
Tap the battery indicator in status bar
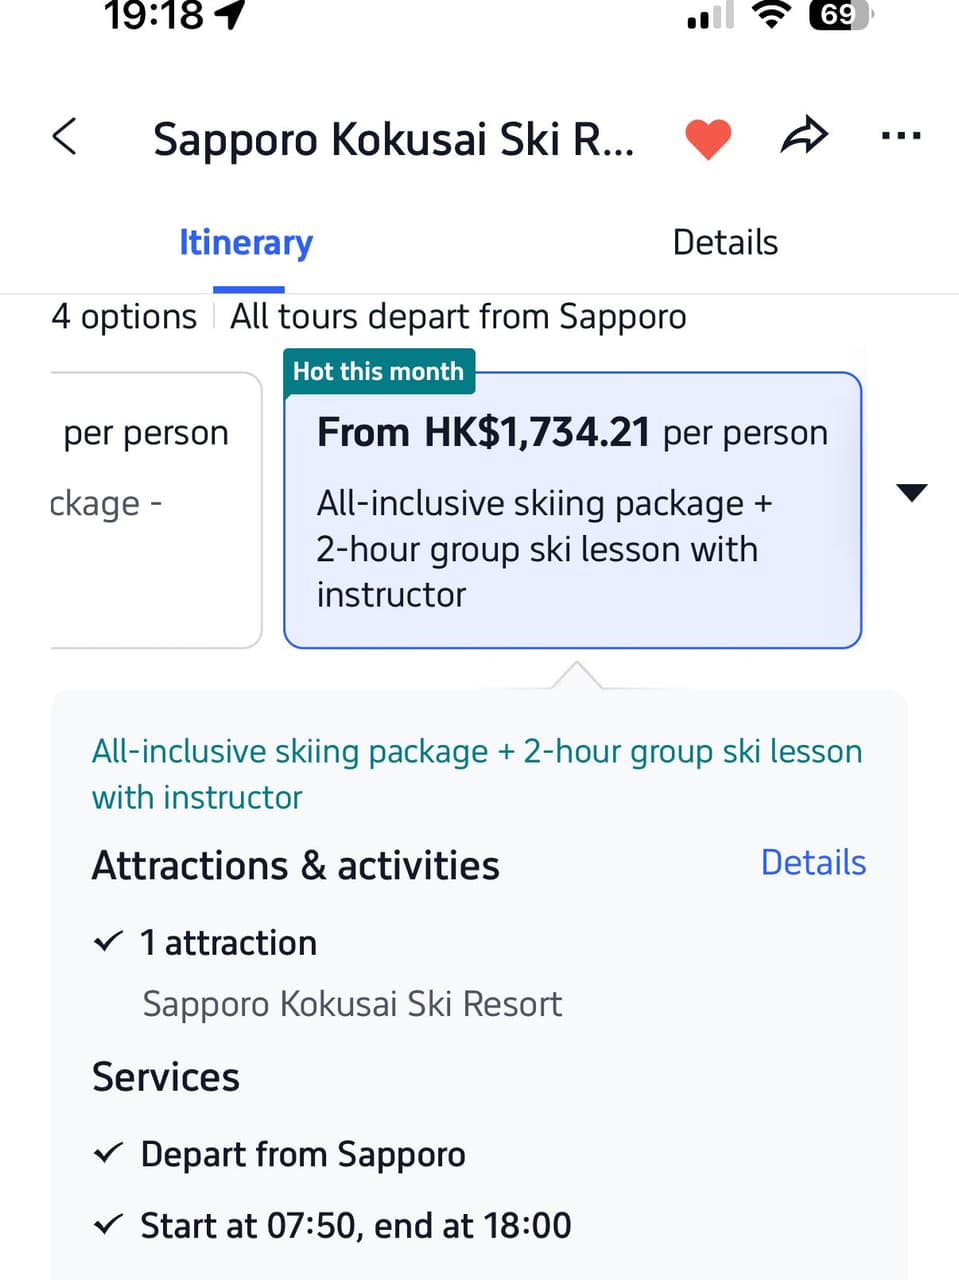coord(842,15)
